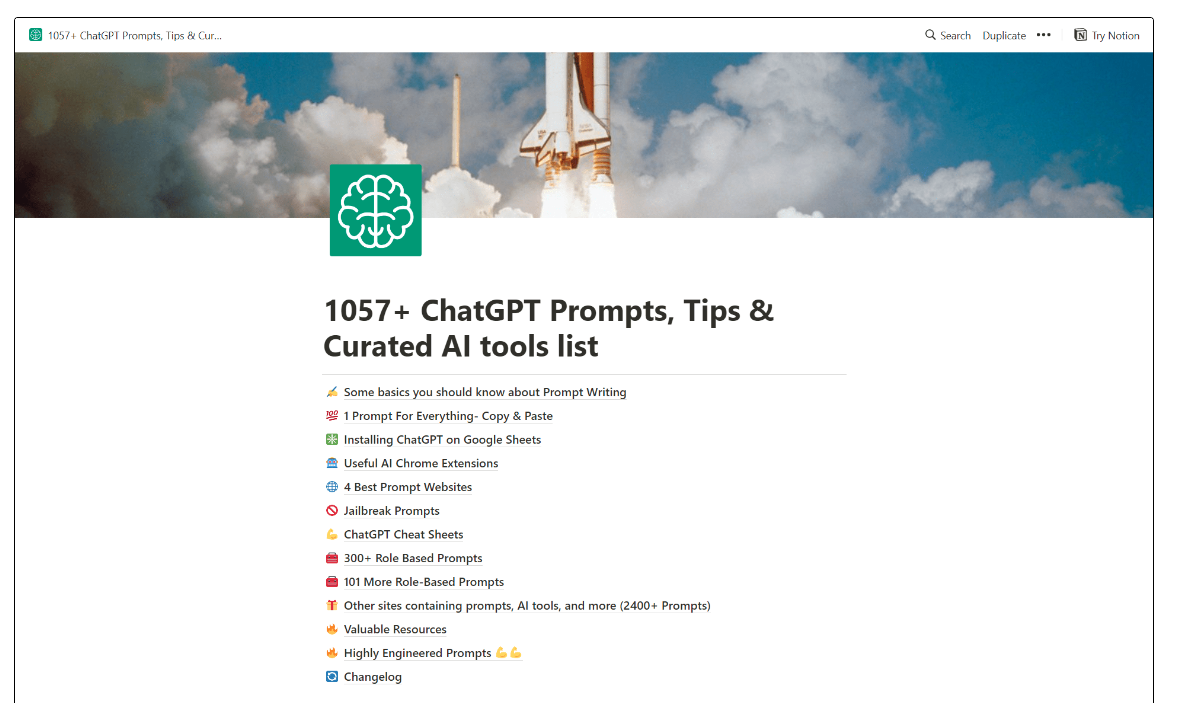Click the Notion logo icon

tap(1080, 35)
